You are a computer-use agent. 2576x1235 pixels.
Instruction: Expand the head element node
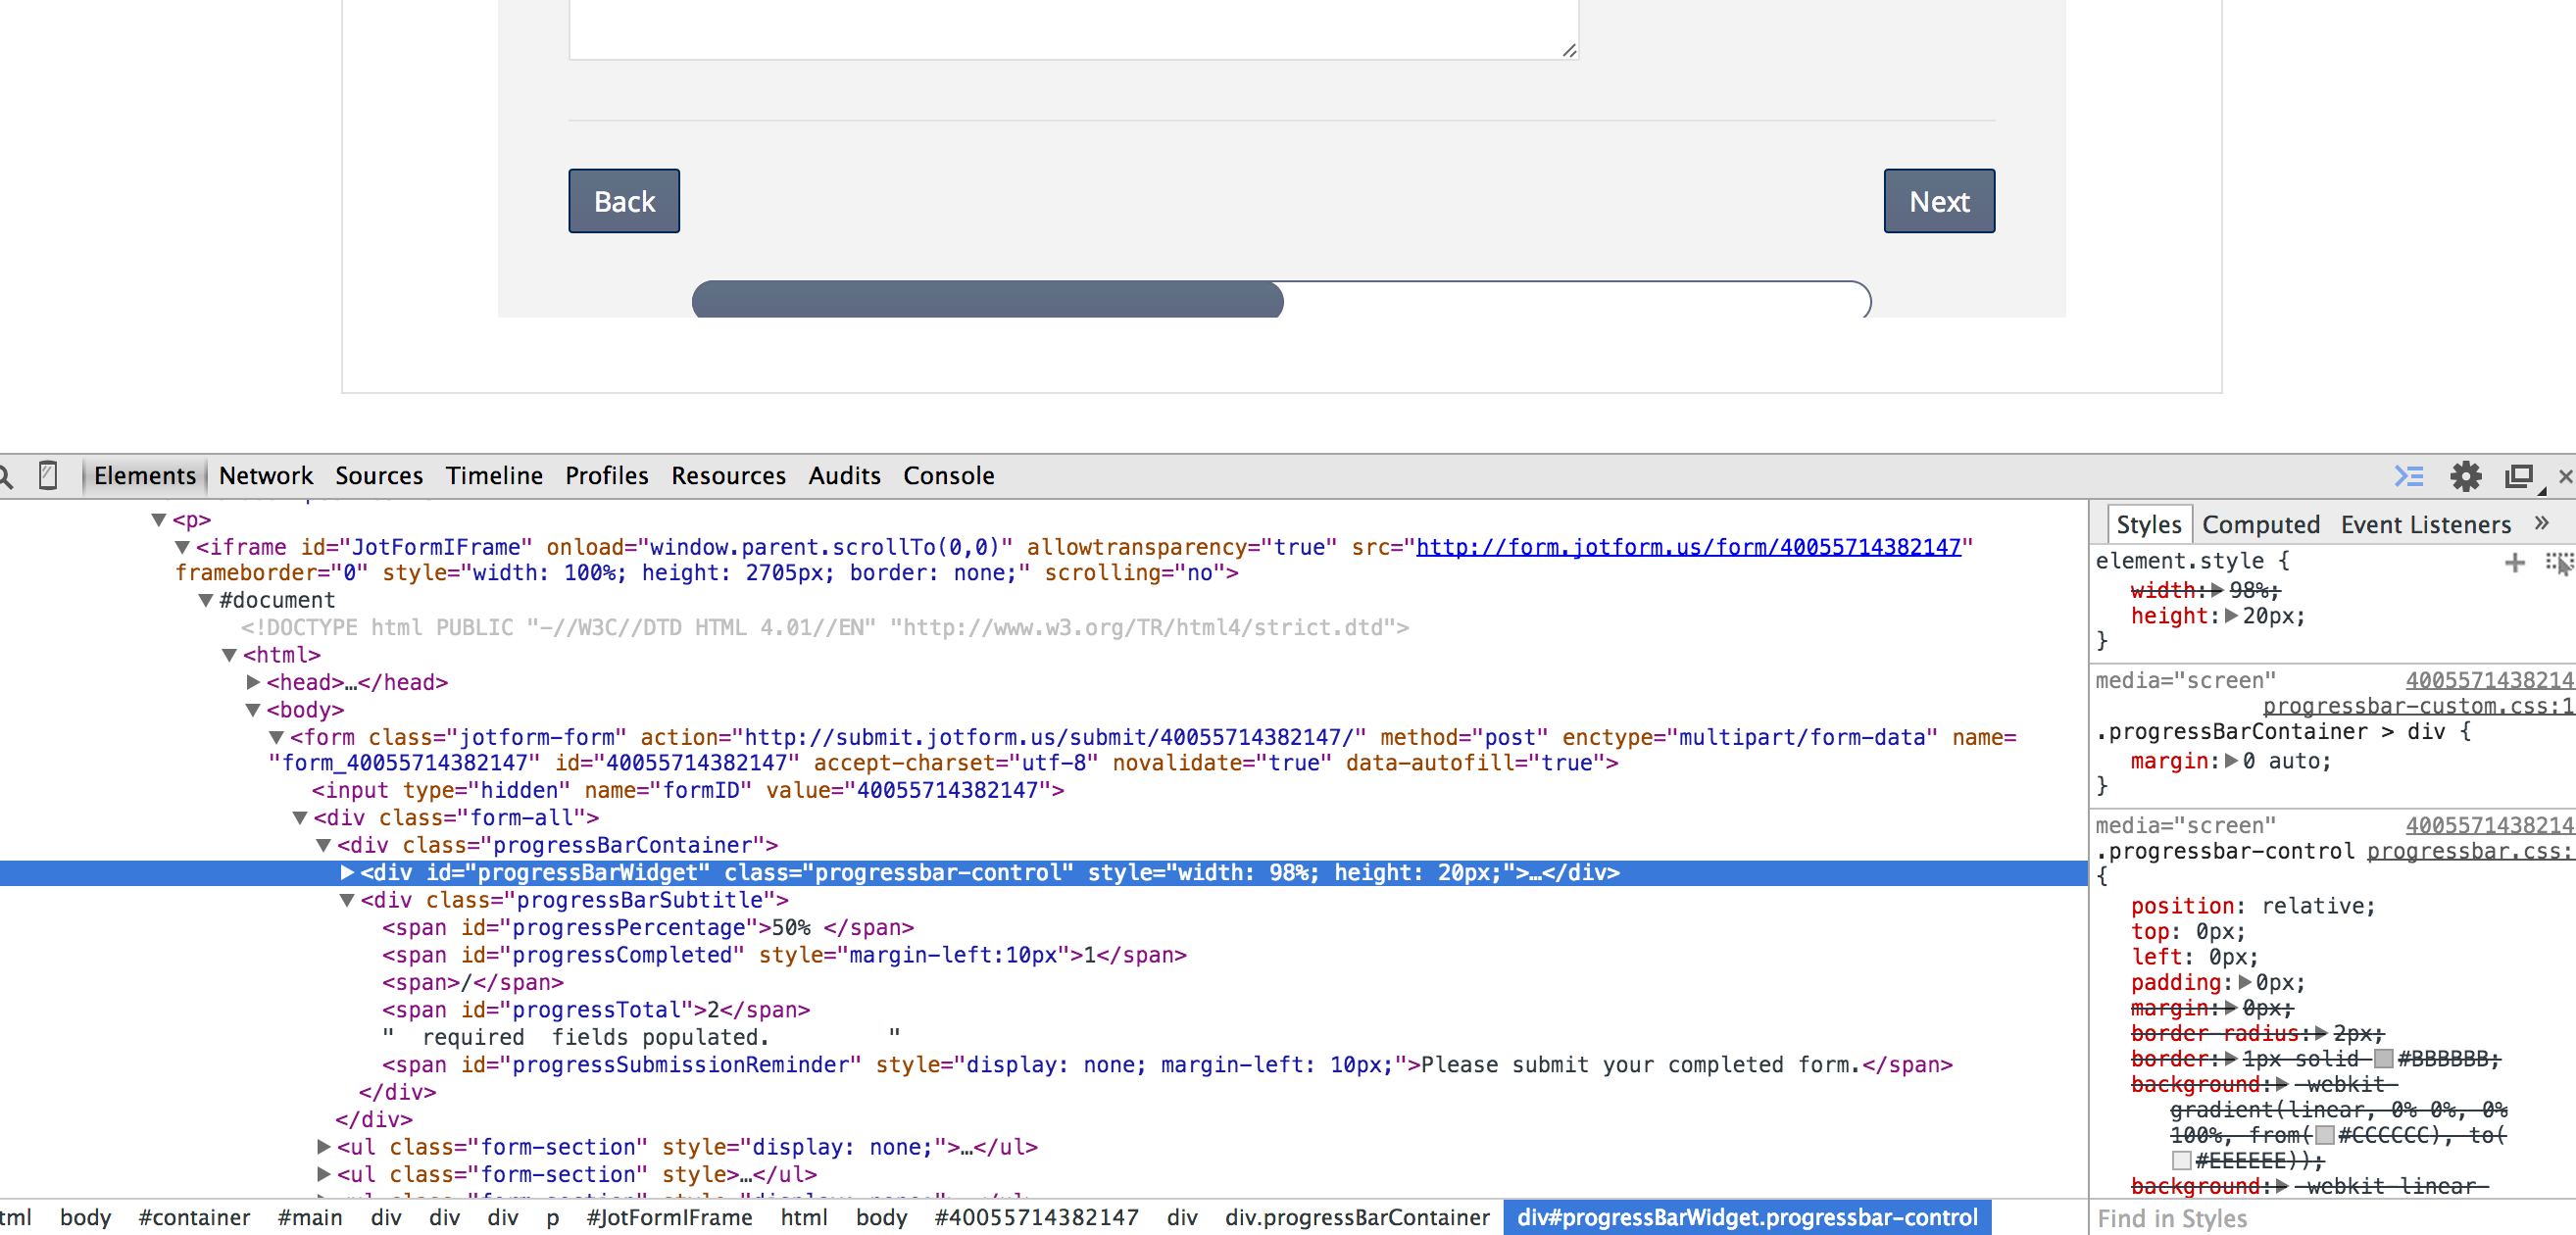coord(253,682)
